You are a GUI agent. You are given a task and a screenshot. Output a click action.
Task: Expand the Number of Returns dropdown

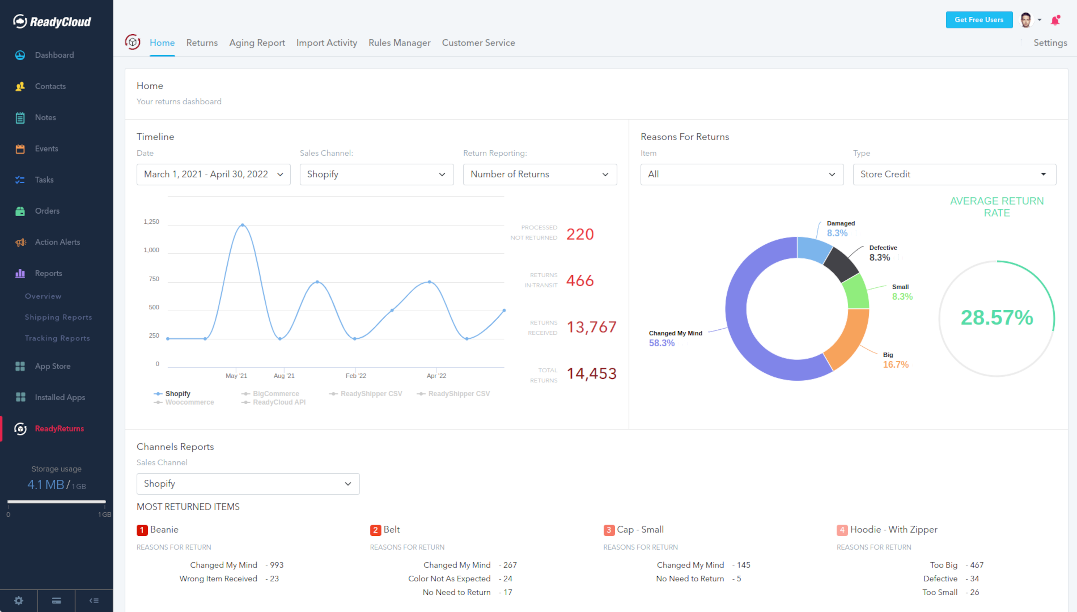tap(540, 174)
